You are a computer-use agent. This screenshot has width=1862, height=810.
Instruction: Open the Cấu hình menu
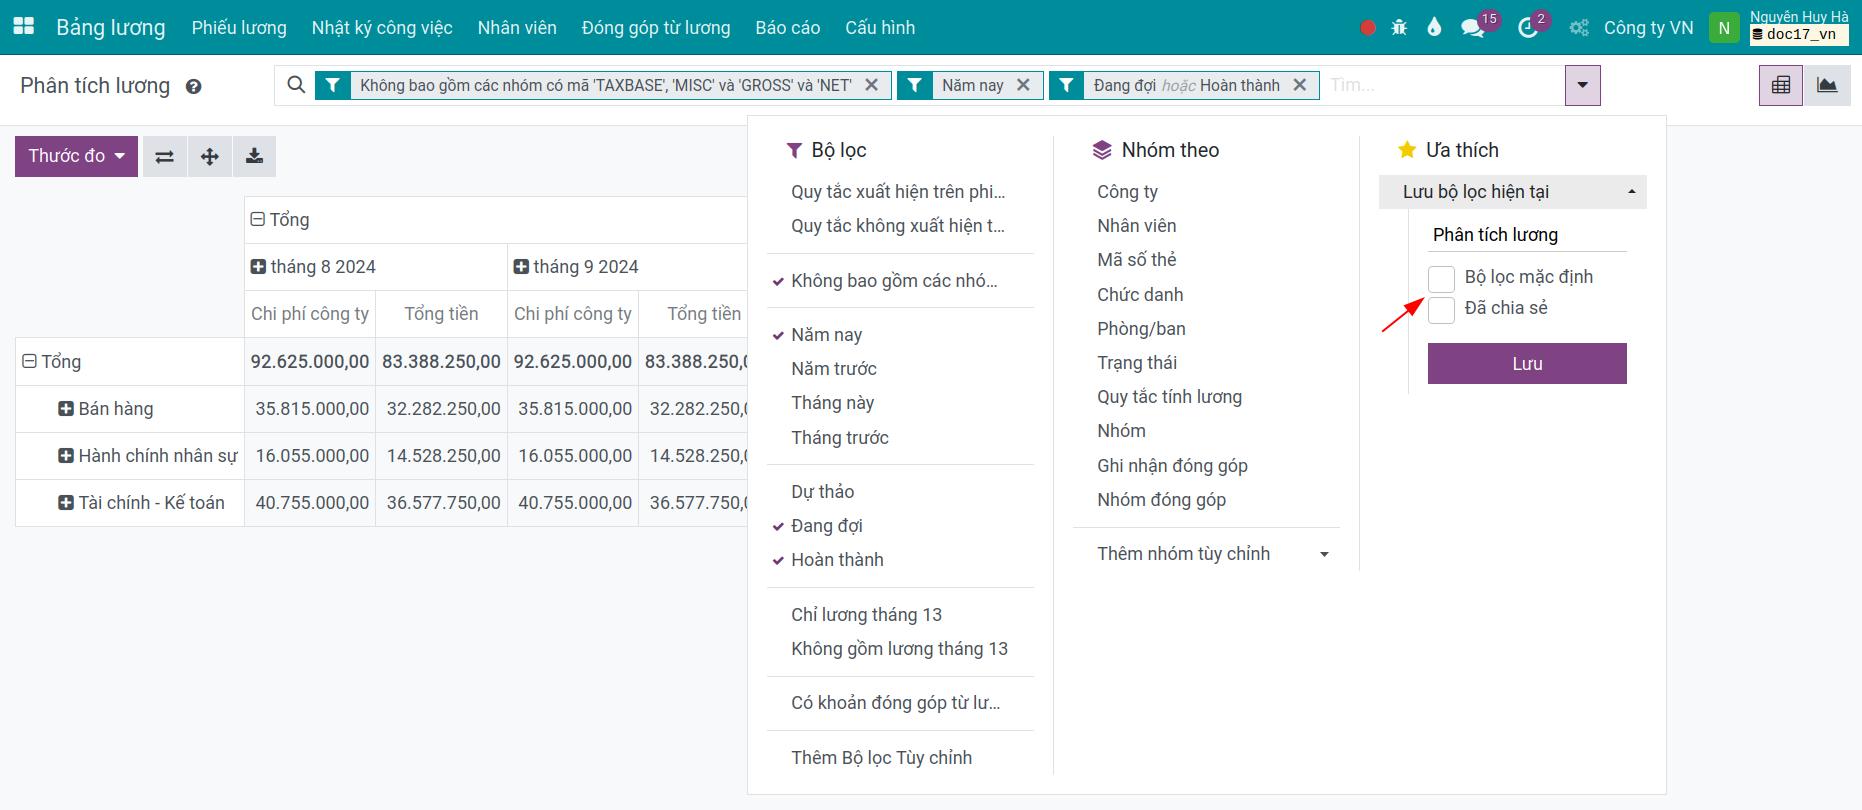click(879, 28)
